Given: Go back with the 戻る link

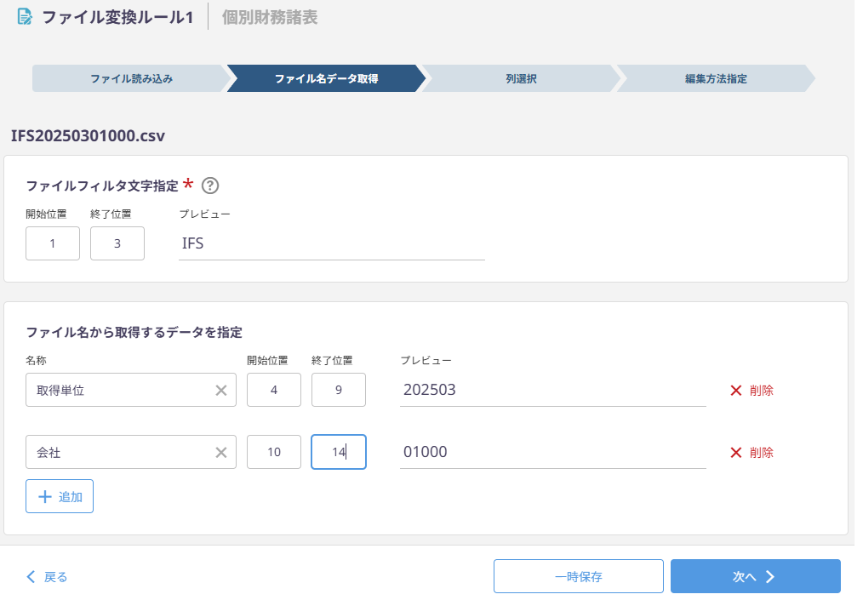Looking at the screenshot, I should 47,577.
